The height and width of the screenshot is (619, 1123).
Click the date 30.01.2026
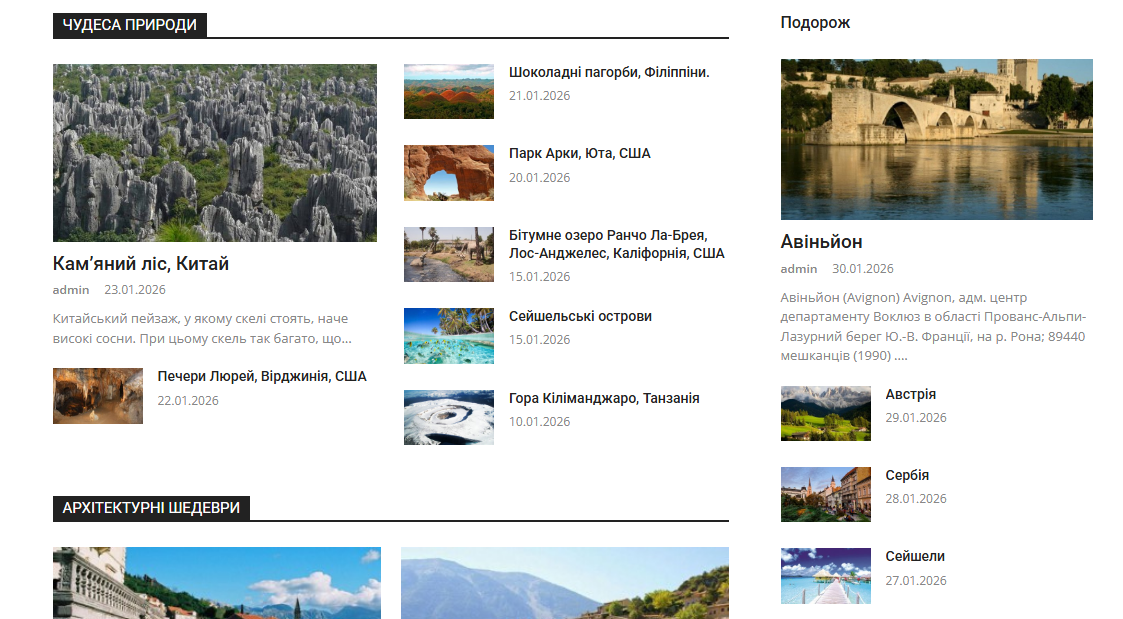point(863,269)
